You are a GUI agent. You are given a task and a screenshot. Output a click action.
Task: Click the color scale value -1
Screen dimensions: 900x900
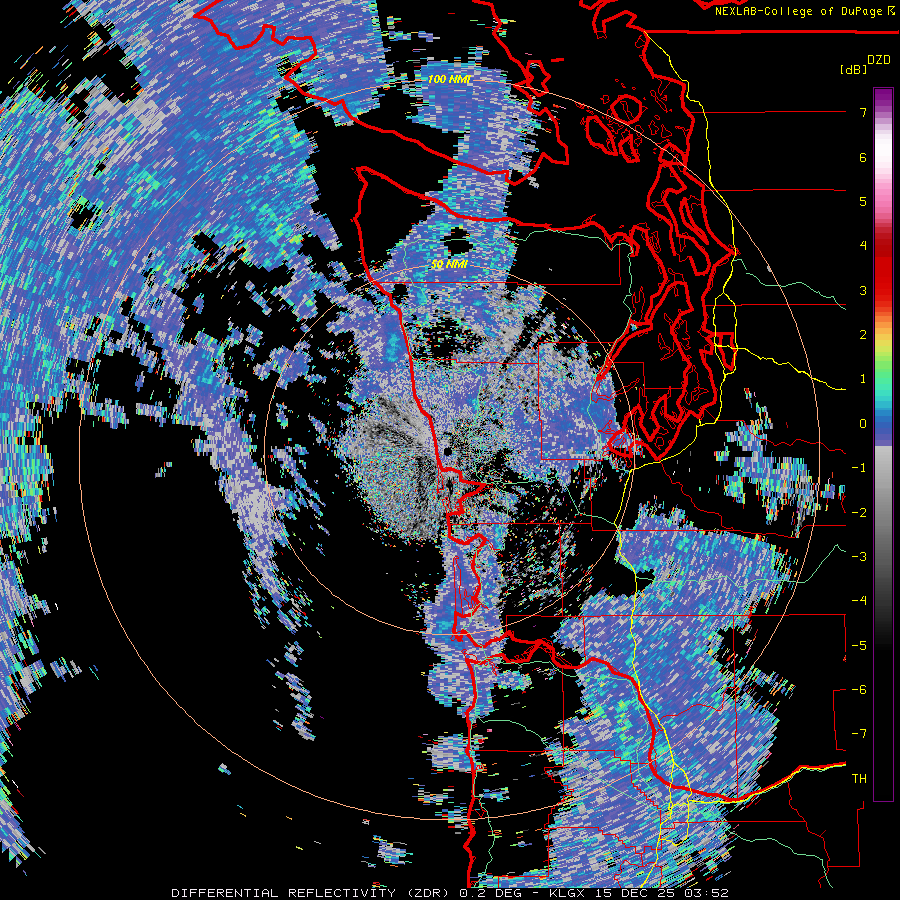[x=859, y=468]
